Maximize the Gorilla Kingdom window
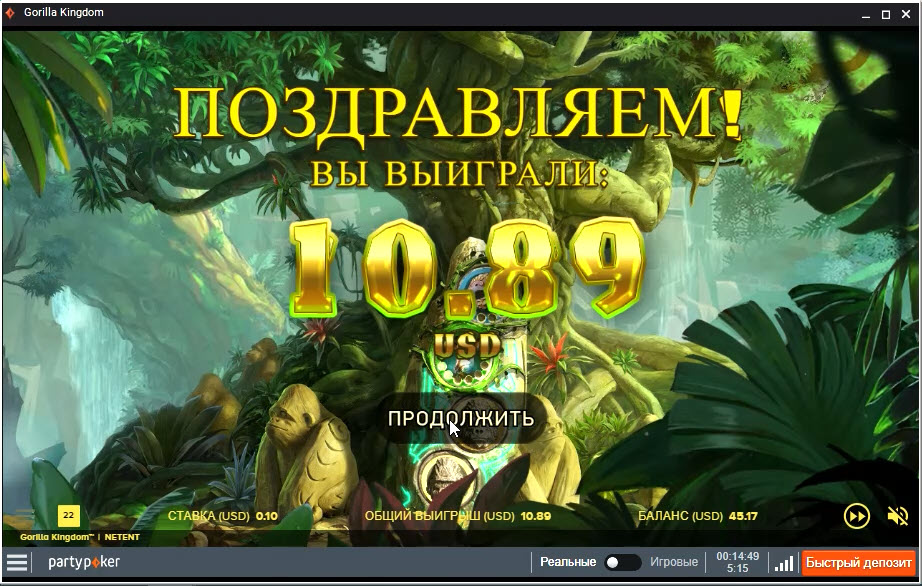This screenshot has height=586, width=922. pyautogui.click(x=886, y=15)
